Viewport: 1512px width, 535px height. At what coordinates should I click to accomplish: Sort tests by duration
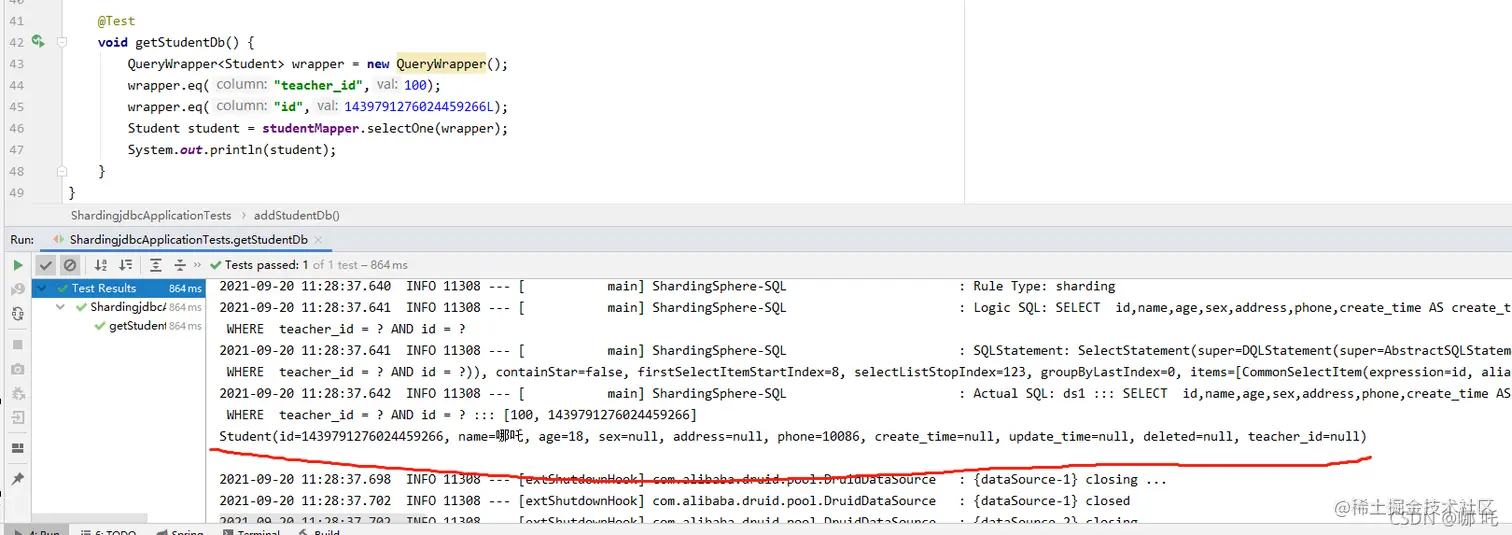click(125, 265)
